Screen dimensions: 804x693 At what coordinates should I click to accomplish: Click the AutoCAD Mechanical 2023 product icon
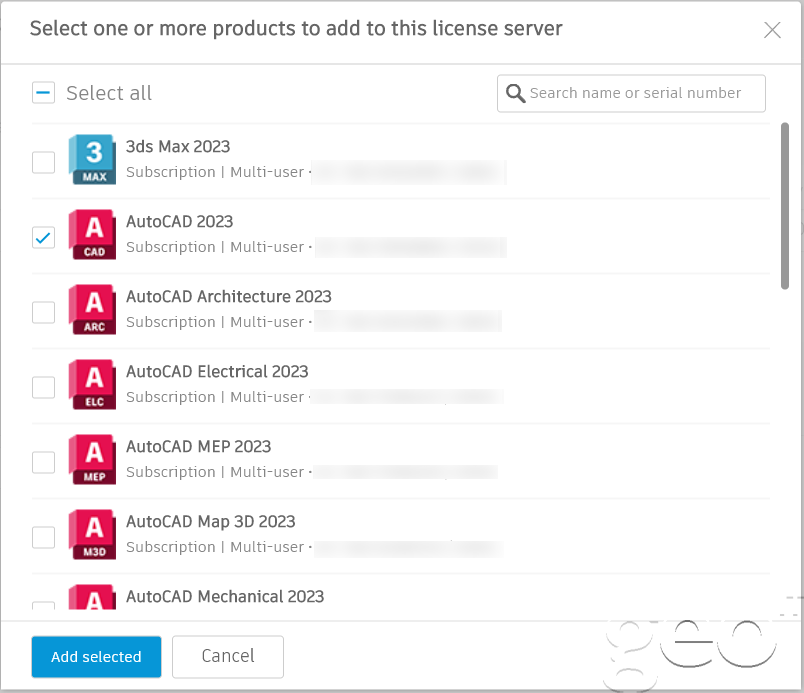(x=92, y=597)
